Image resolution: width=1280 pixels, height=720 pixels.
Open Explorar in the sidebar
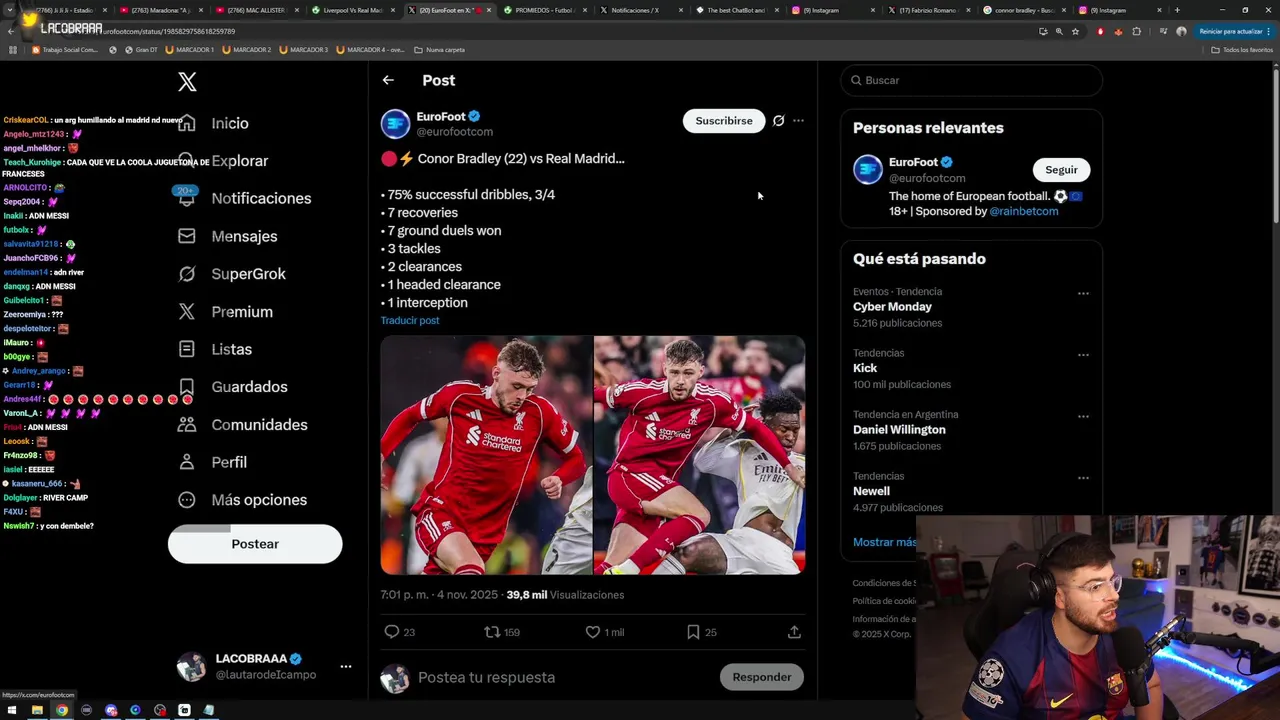(239, 161)
